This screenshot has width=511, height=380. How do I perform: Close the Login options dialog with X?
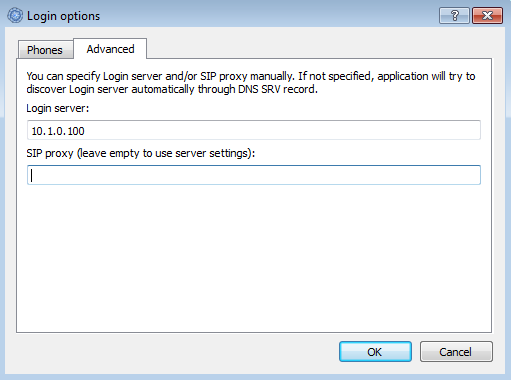[x=487, y=16]
